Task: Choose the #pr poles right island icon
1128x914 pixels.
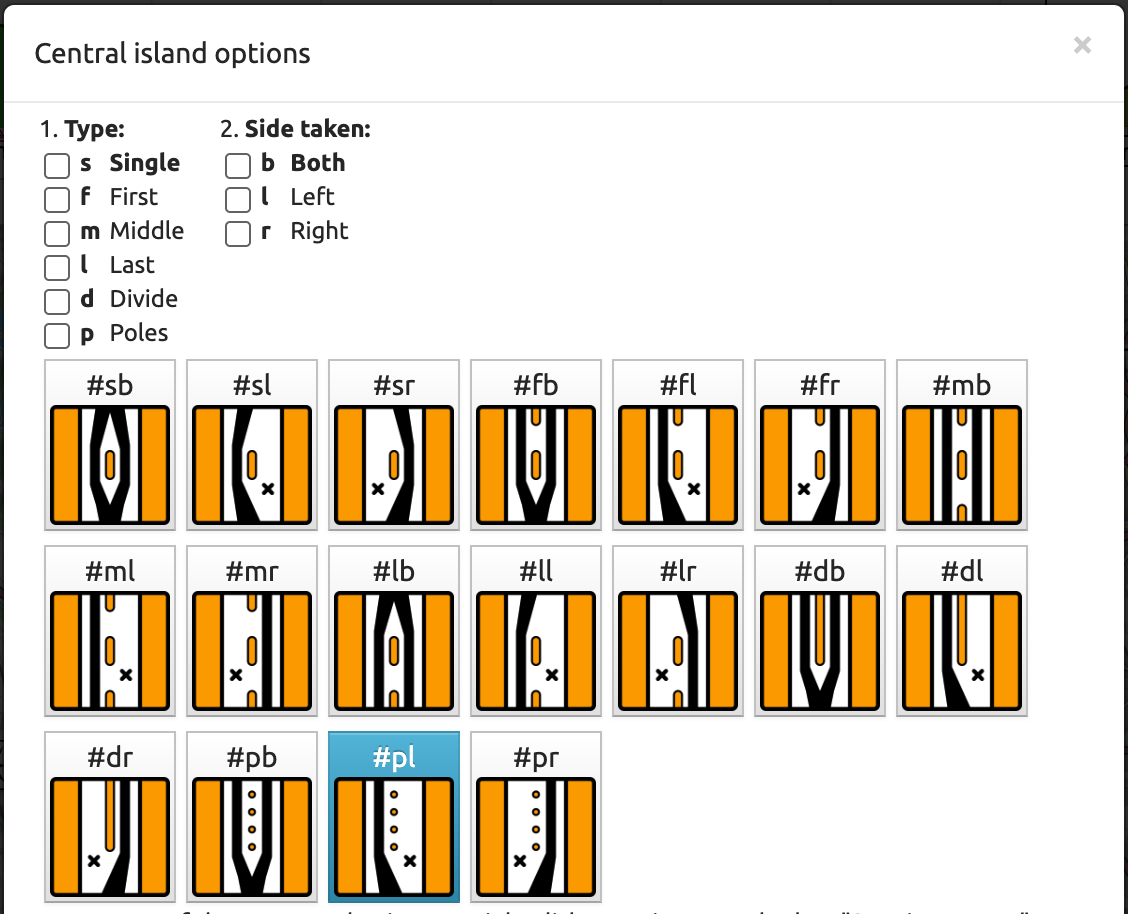Action: pyautogui.click(x=536, y=817)
